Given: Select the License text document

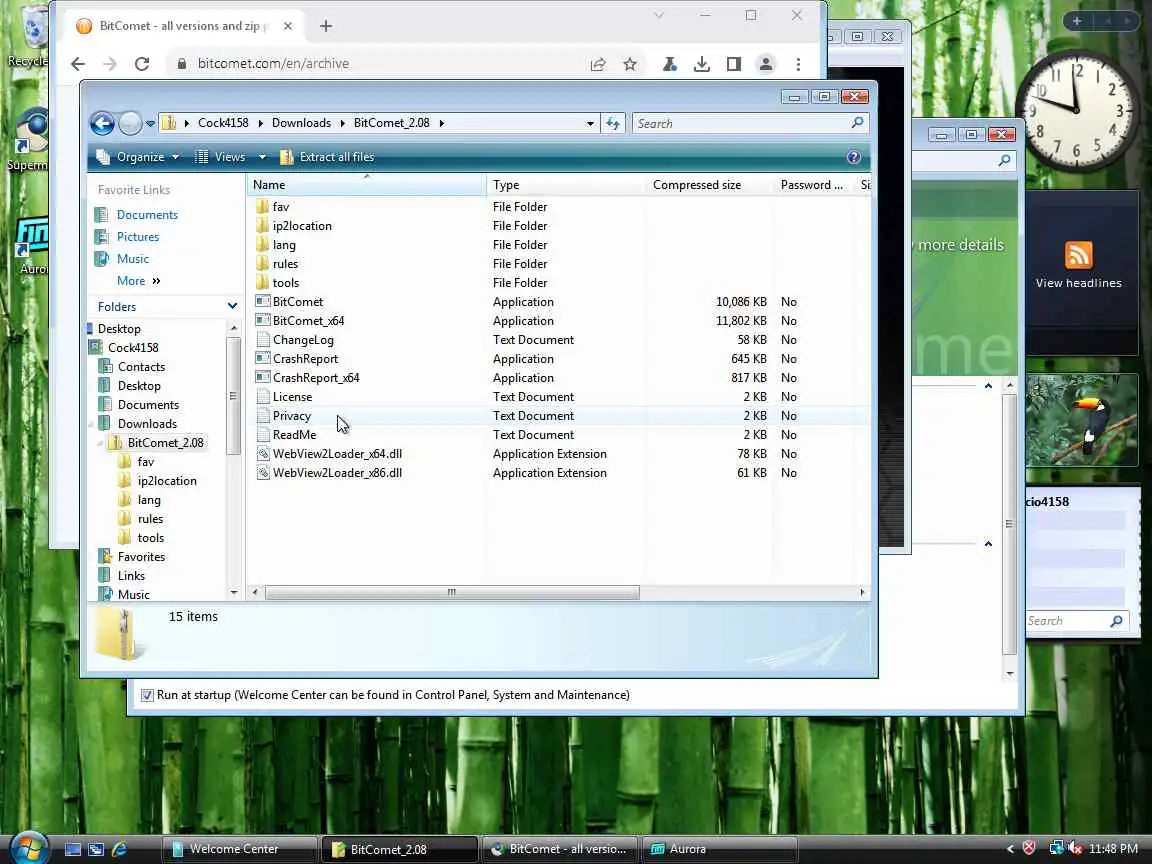Looking at the screenshot, I should tap(292, 397).
